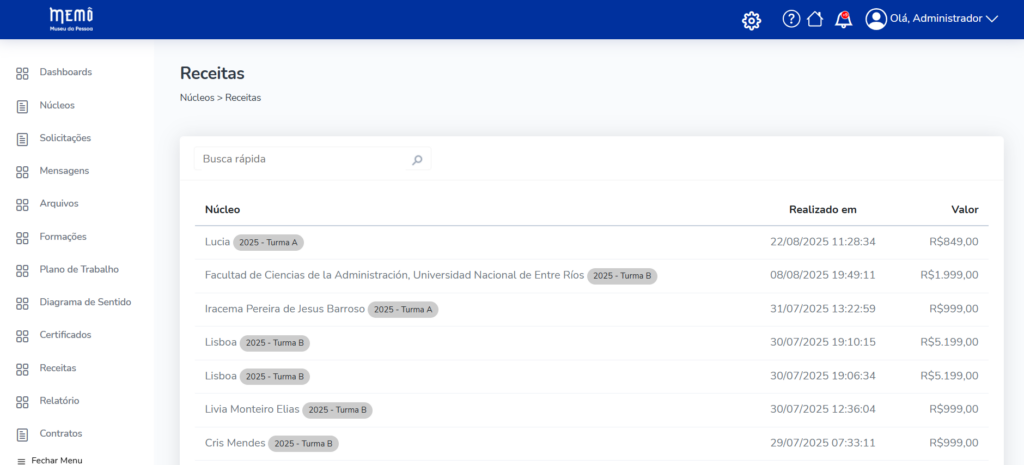Image resolution: width=1024 pixels, height=465 pixels.
Task: Click the user avatar icon
Action: [x=876, y=19]
